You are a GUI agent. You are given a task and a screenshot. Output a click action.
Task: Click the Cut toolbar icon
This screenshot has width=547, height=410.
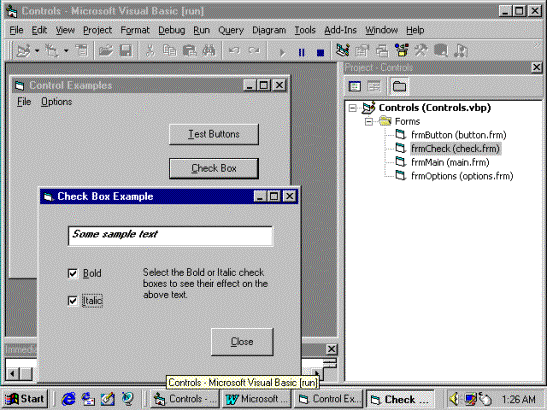click(150, 51)
